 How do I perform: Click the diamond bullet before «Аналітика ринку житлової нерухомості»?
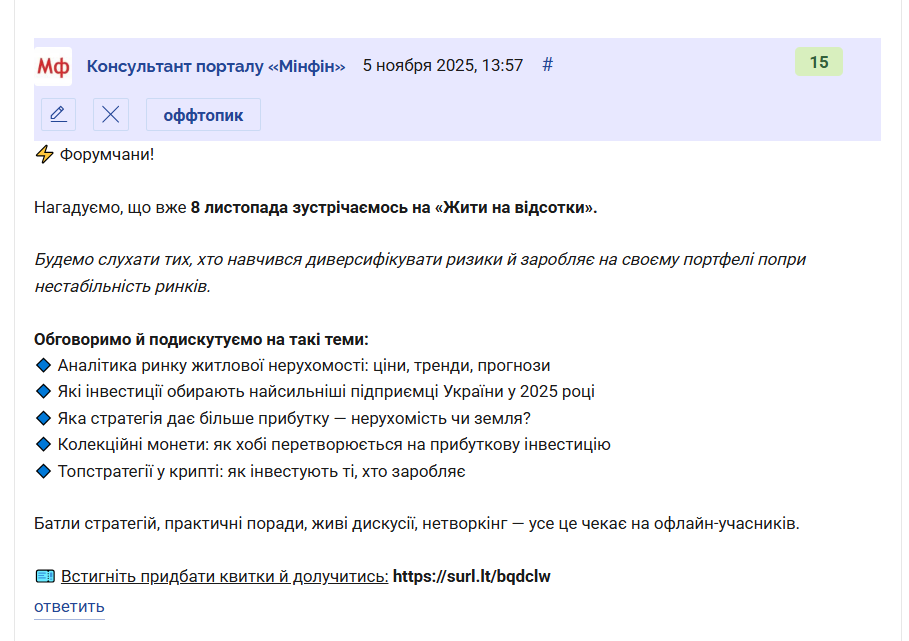point(43,366)
